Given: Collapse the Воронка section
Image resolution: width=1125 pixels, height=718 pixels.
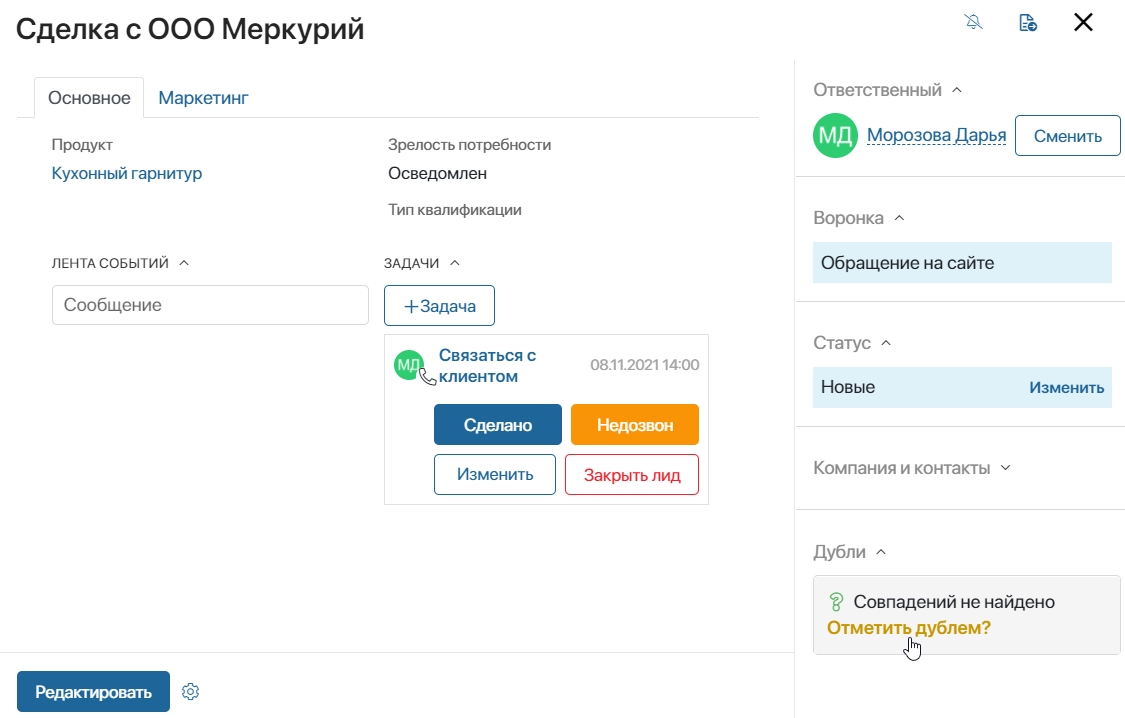Looking at the screenshot, I should [899, 218].
